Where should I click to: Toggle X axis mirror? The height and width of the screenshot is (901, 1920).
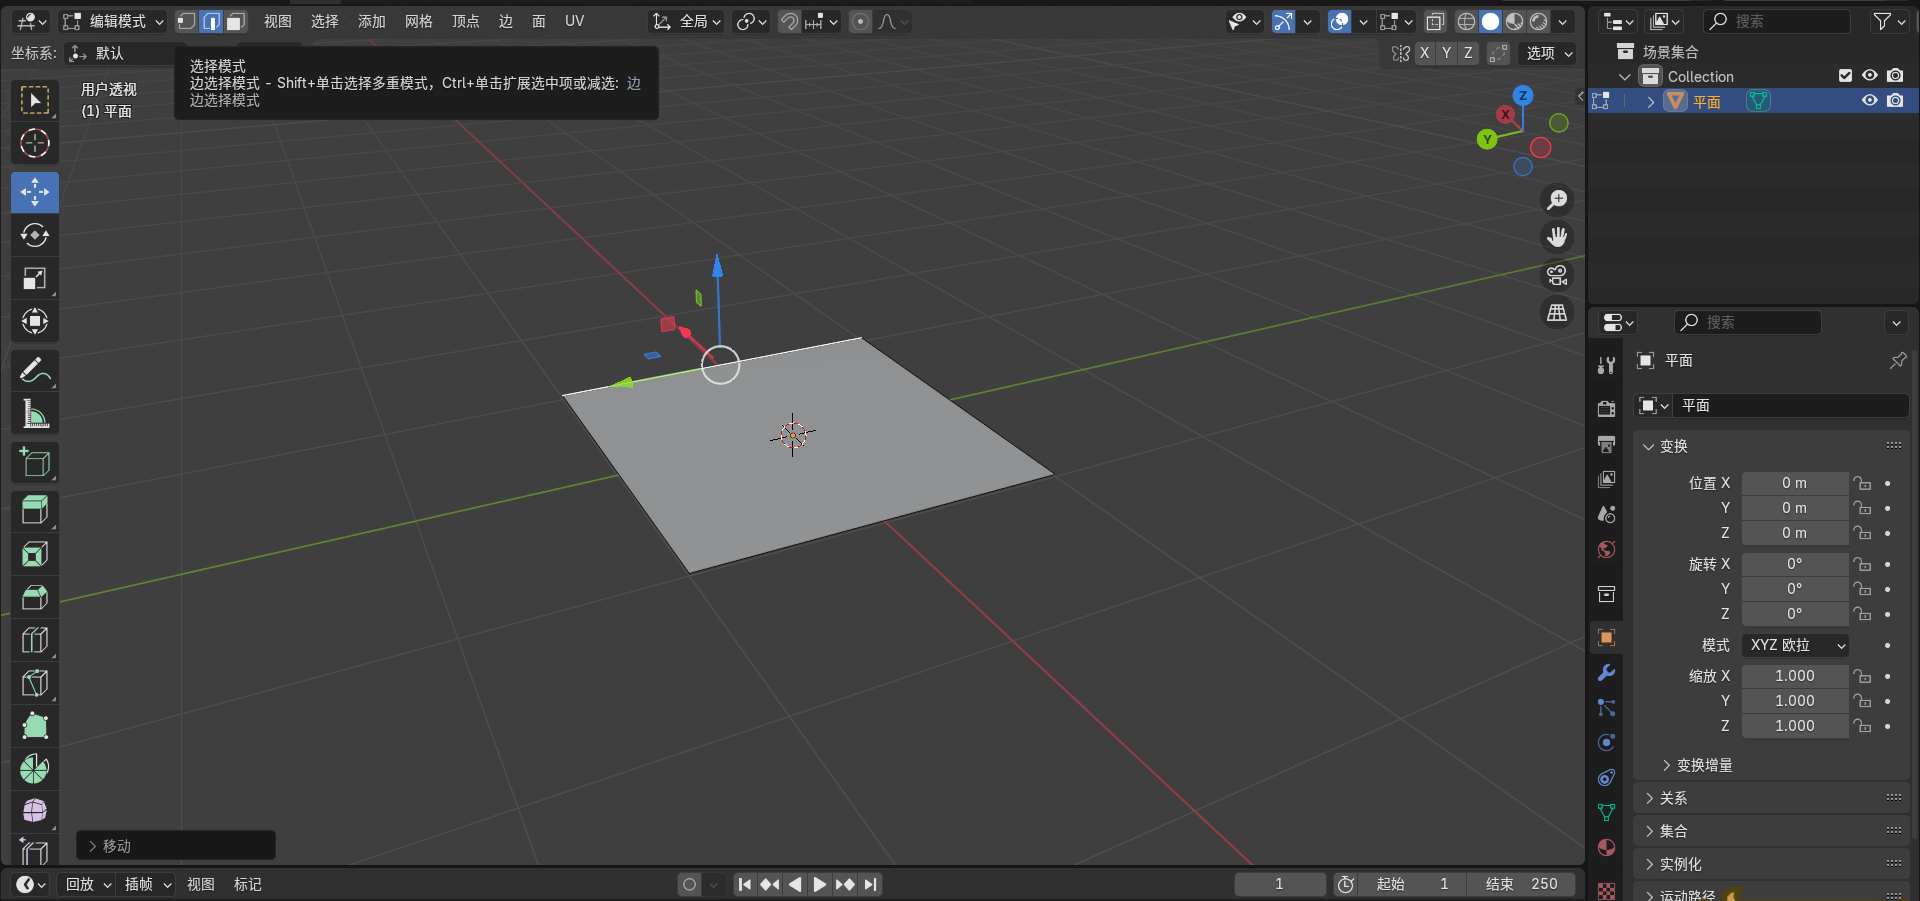click(1425, 53)
